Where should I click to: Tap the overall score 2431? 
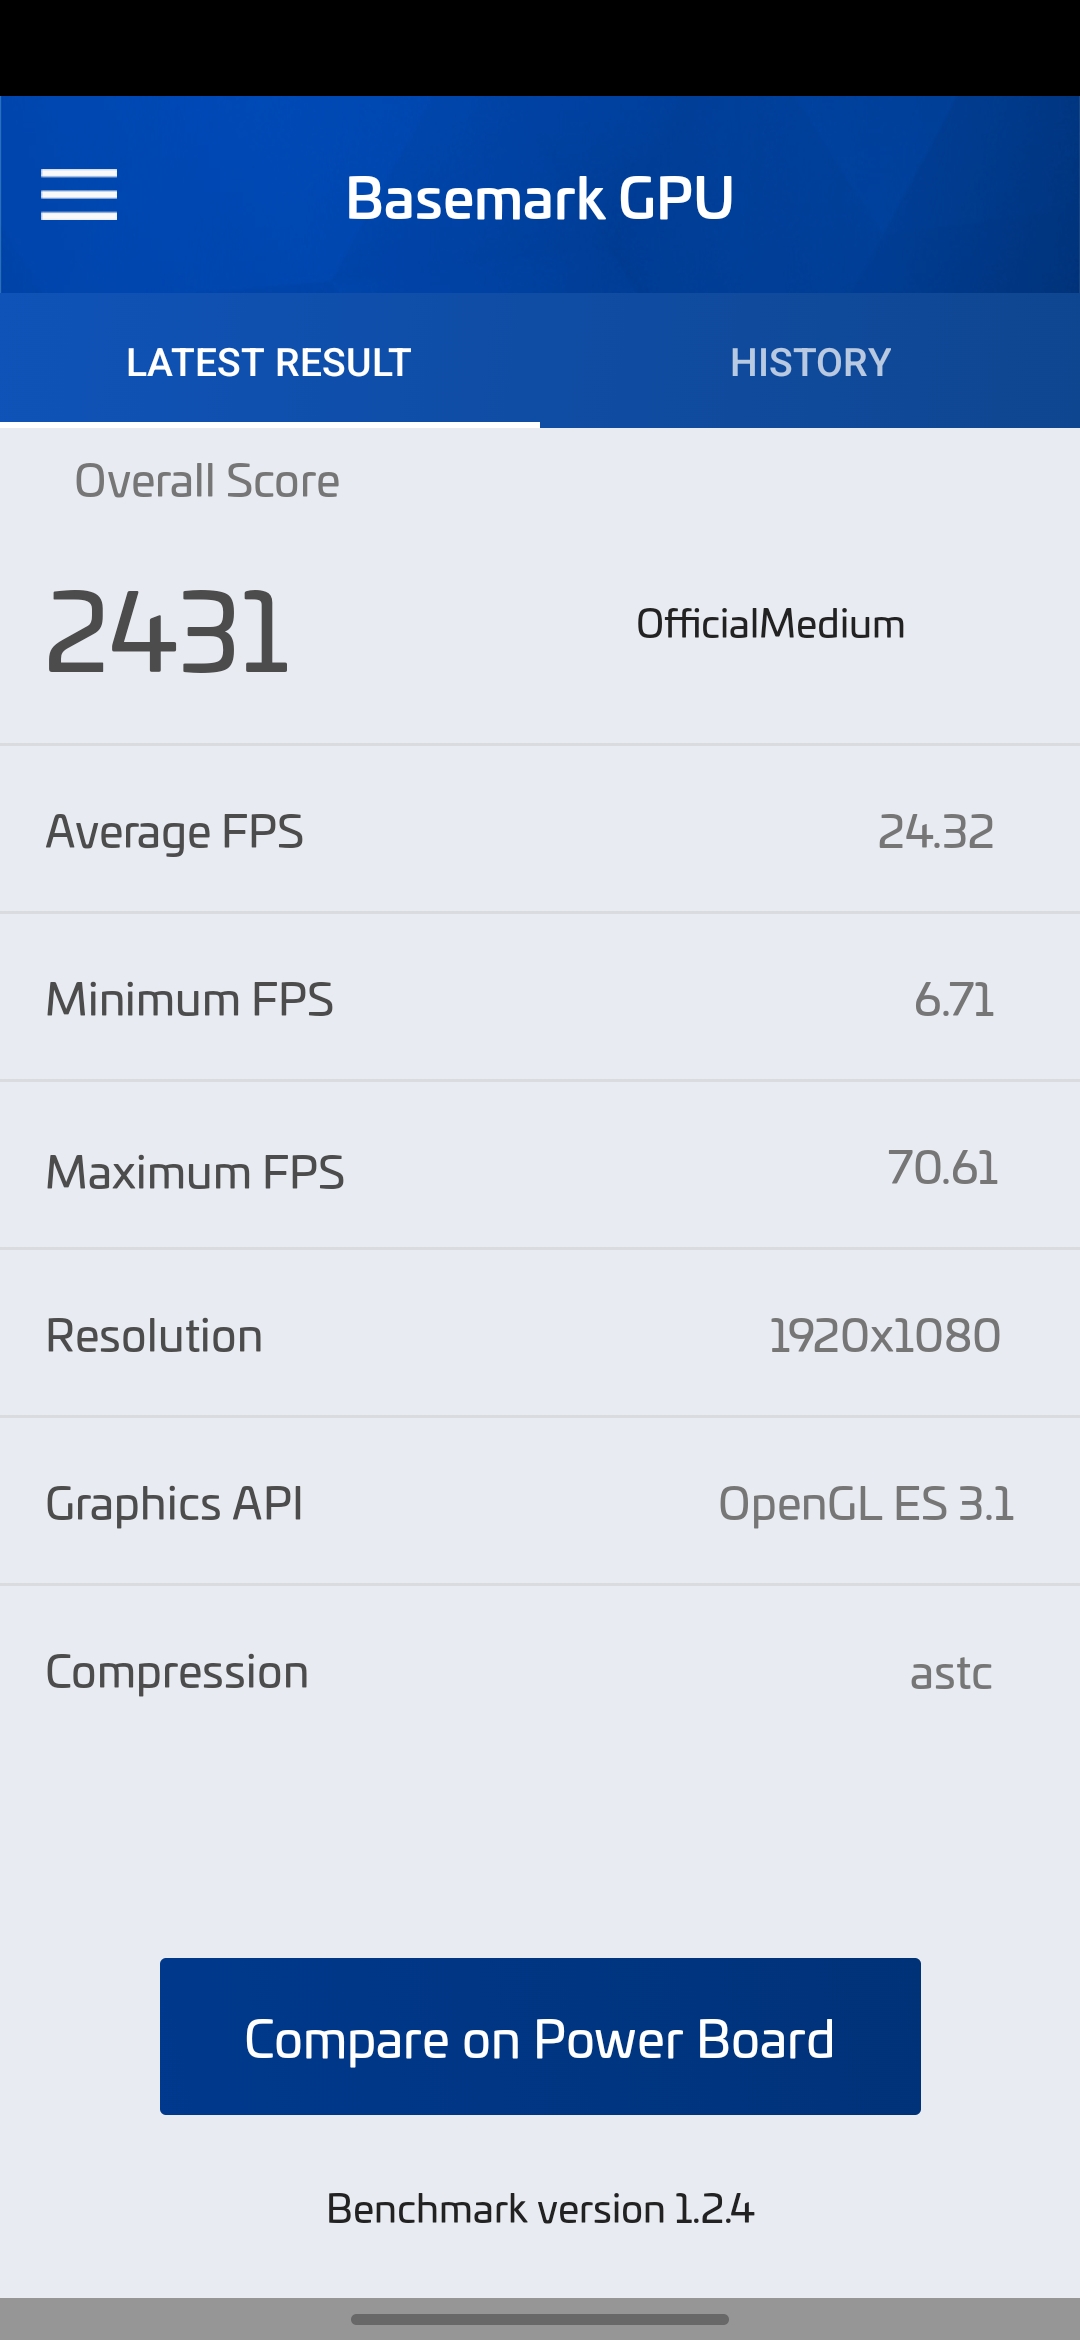click(x=168, y=631)
